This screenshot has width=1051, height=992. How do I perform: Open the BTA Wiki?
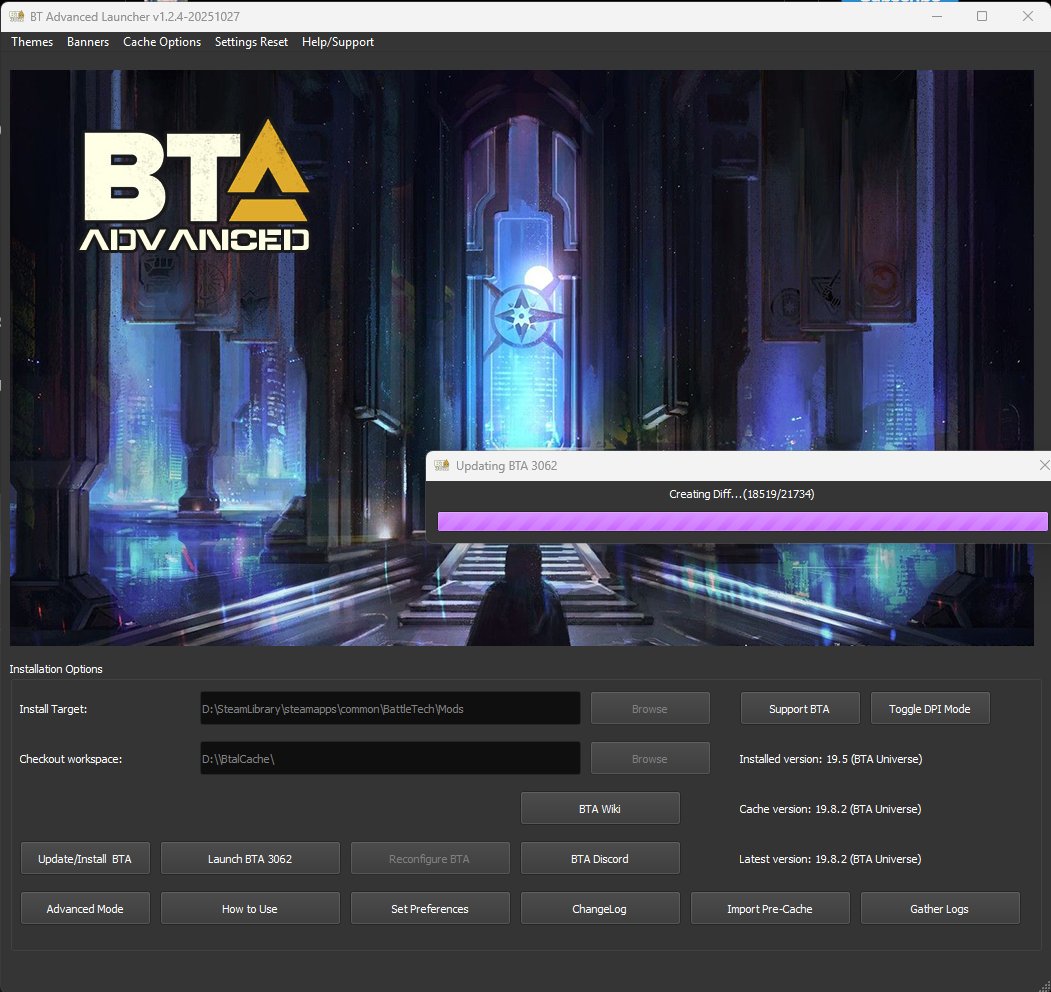[599, 809]
